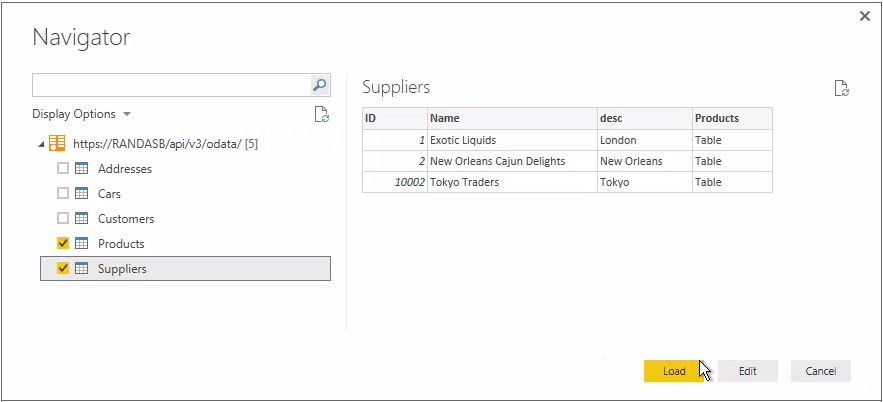Image resolution: width=883 pixels, height=402 pixels.
Task: Open the Display Options dropdown
Action: pos(81,114)
